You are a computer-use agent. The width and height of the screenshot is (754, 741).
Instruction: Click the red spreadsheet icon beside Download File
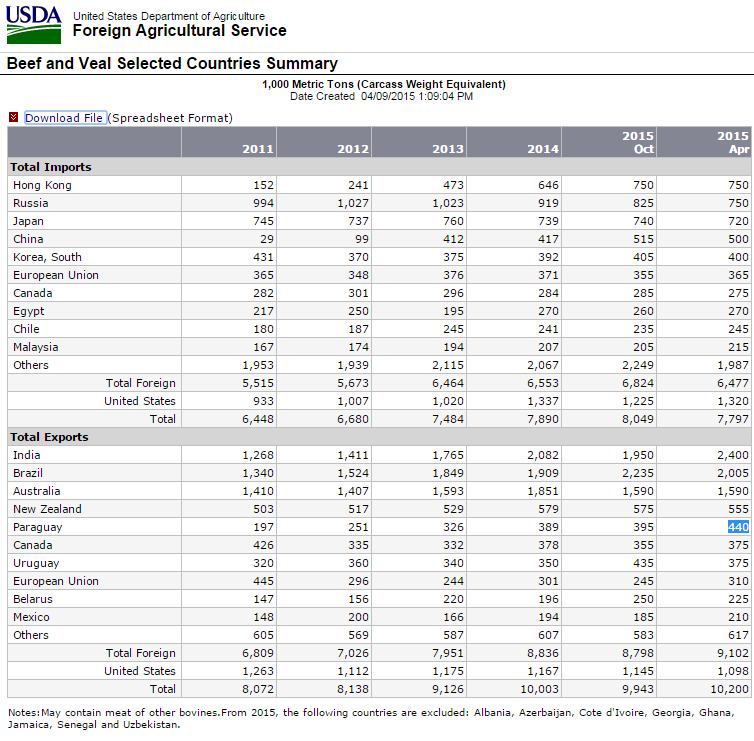point(14,118)
